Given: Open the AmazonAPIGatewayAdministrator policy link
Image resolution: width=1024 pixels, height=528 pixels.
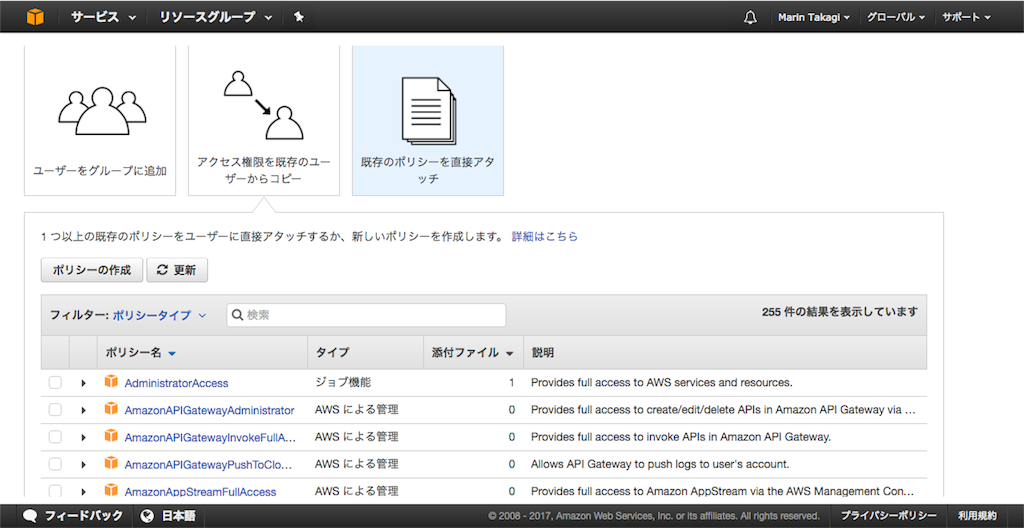Looking at the screenshot, I should tap(209, 410).
